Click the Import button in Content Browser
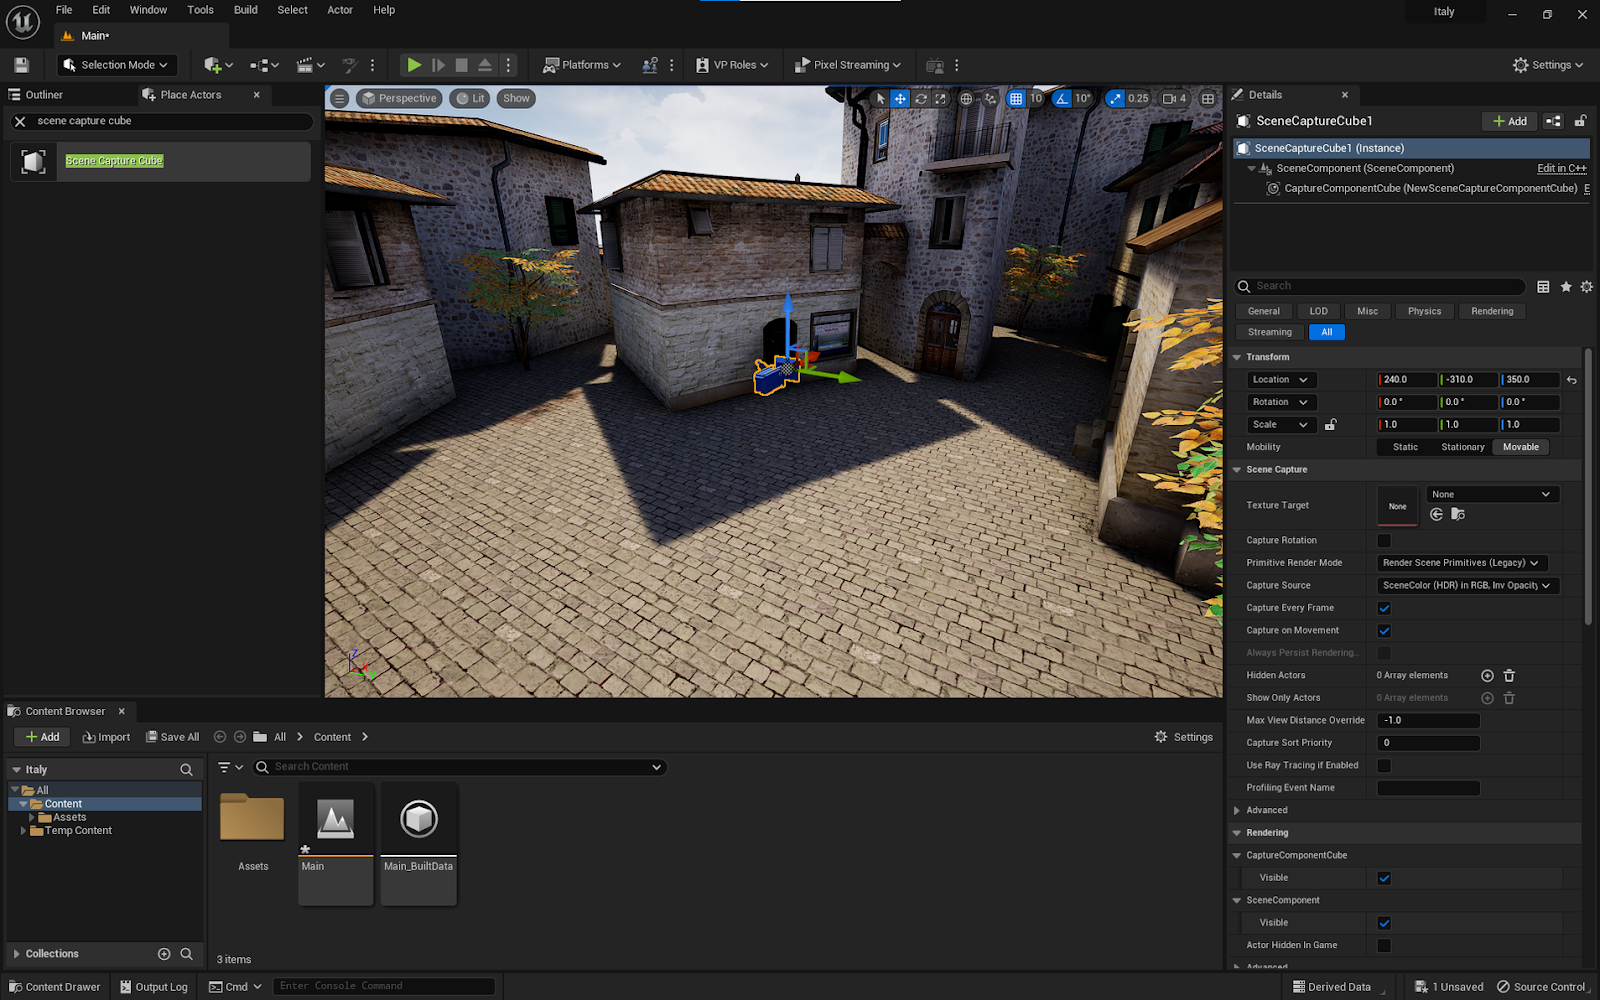 pyautogui.click(x=106, y=737)
